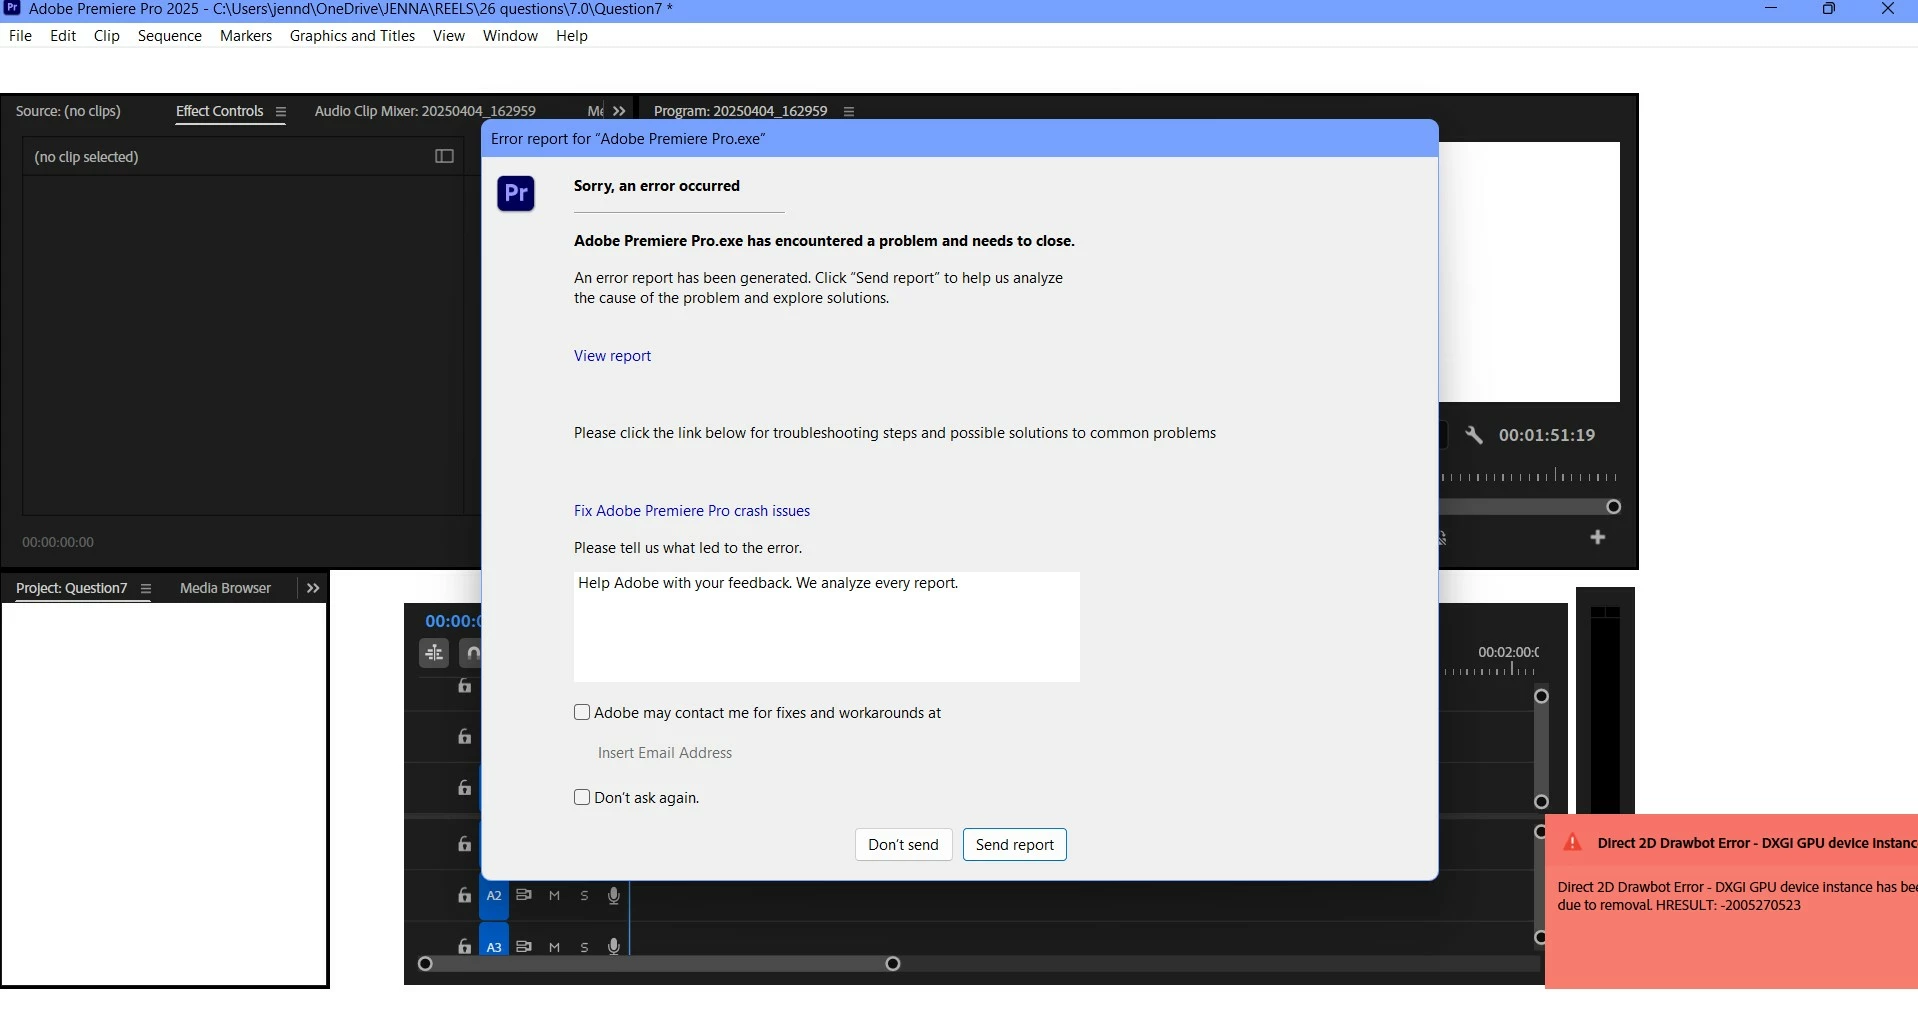Open 'Fix Adobe Premiere Pro crash issues' link
The height and width of the screenshot is (1012, 1918).
point(692,511)
